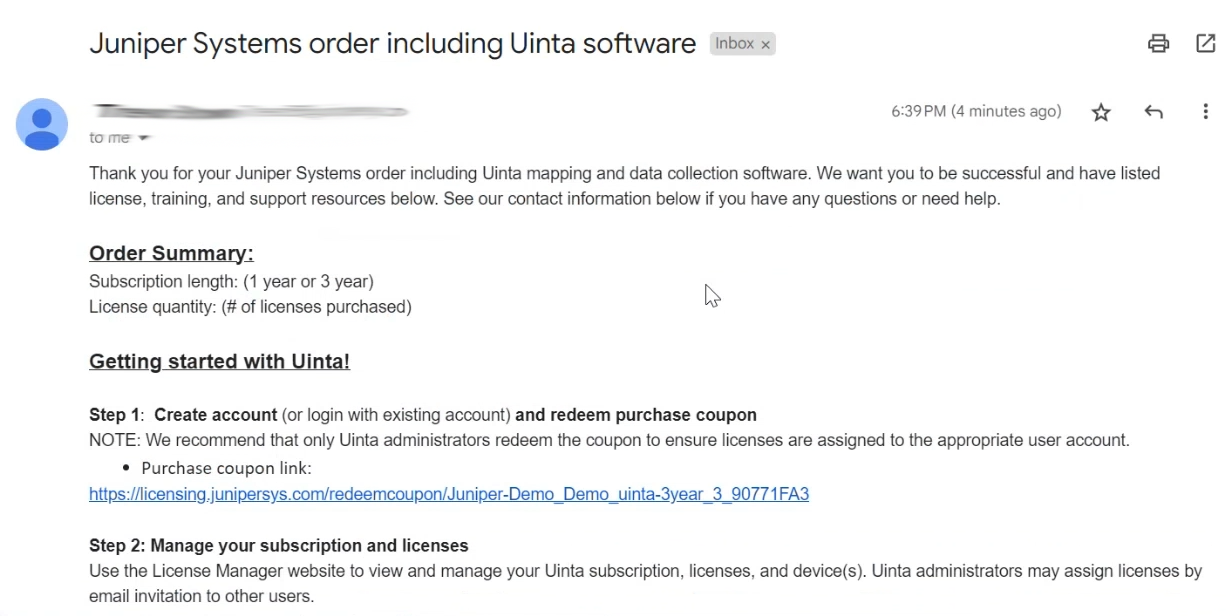This screenshot has width=1226, height=616.
Task: Click the "Getting started with Uinta!" heading
Action: (x=219, y=362)
